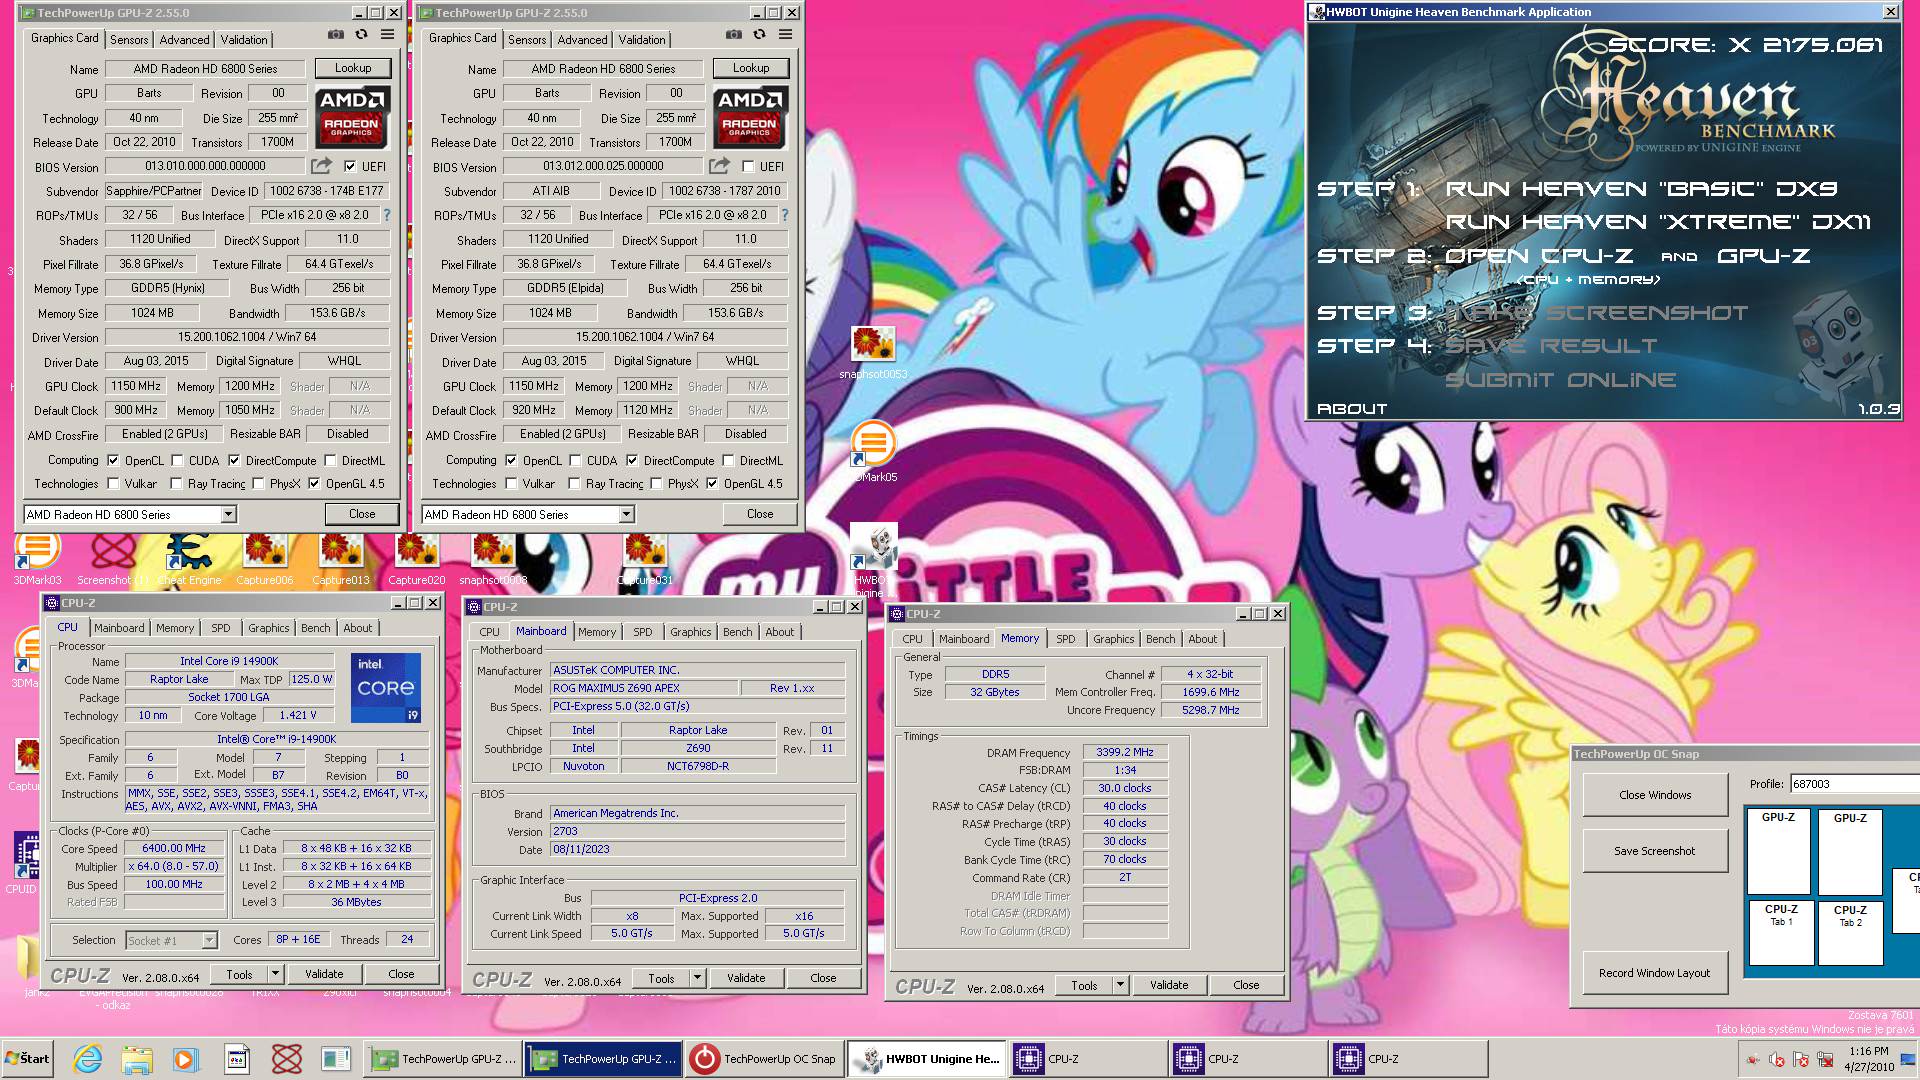This screenshot has width=1920, height=1080.
Task: Click Validate button in CPU-Z CPU window
Action: pyautogui.click(x=324, y=973)
